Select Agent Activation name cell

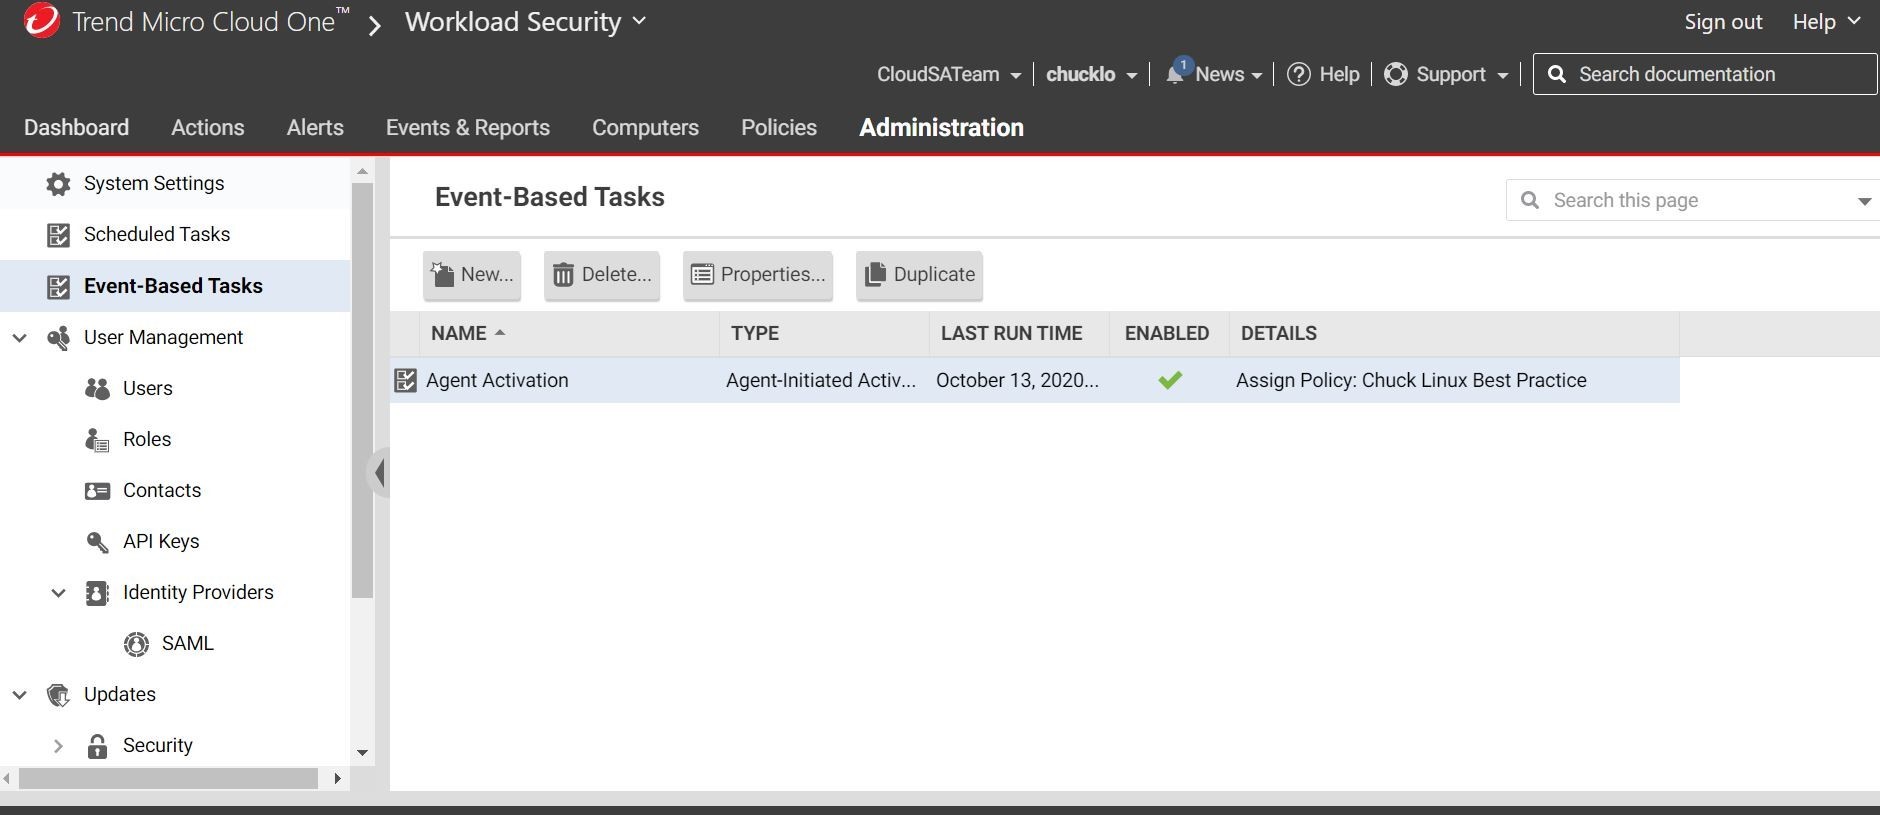(x=497, y=380)
